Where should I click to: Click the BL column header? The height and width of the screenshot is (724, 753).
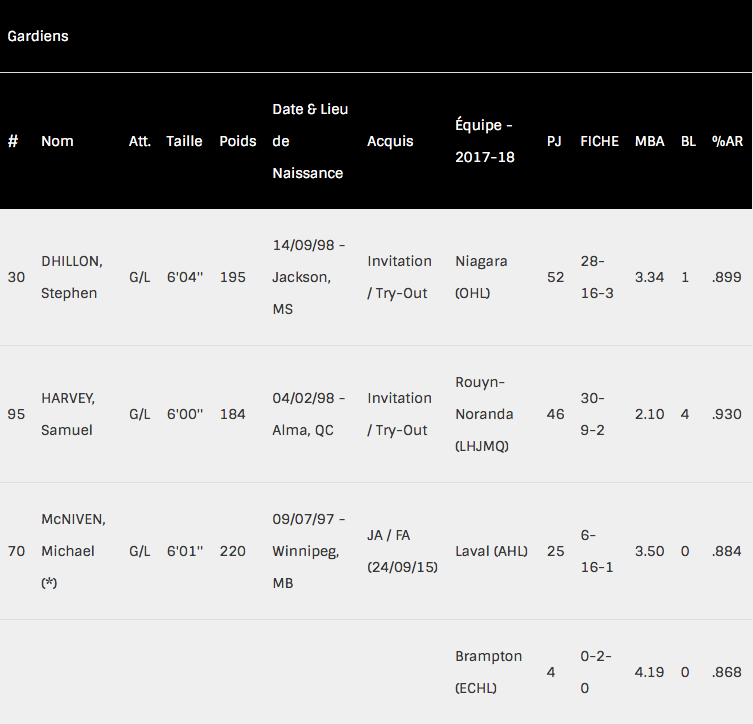(688, 141)
